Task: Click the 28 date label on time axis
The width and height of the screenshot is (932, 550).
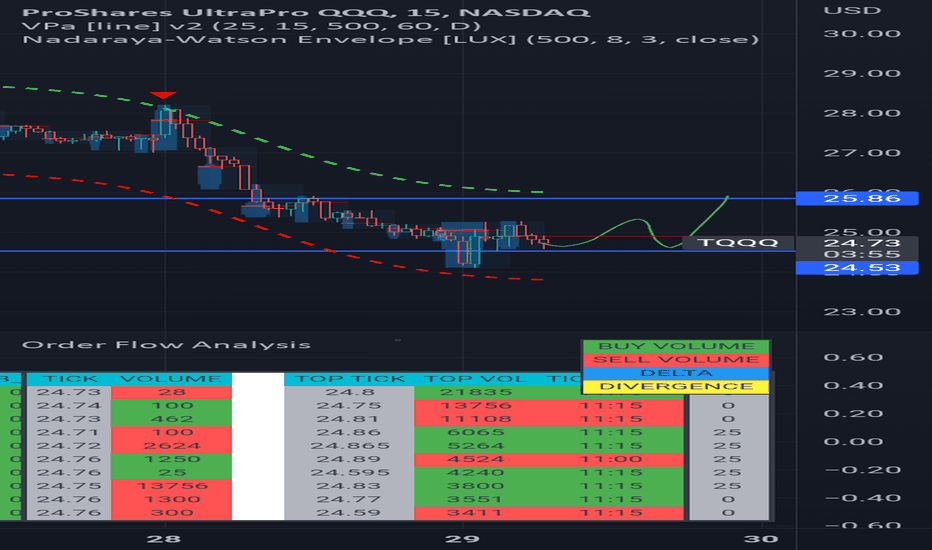Action: tap(164, 539)
